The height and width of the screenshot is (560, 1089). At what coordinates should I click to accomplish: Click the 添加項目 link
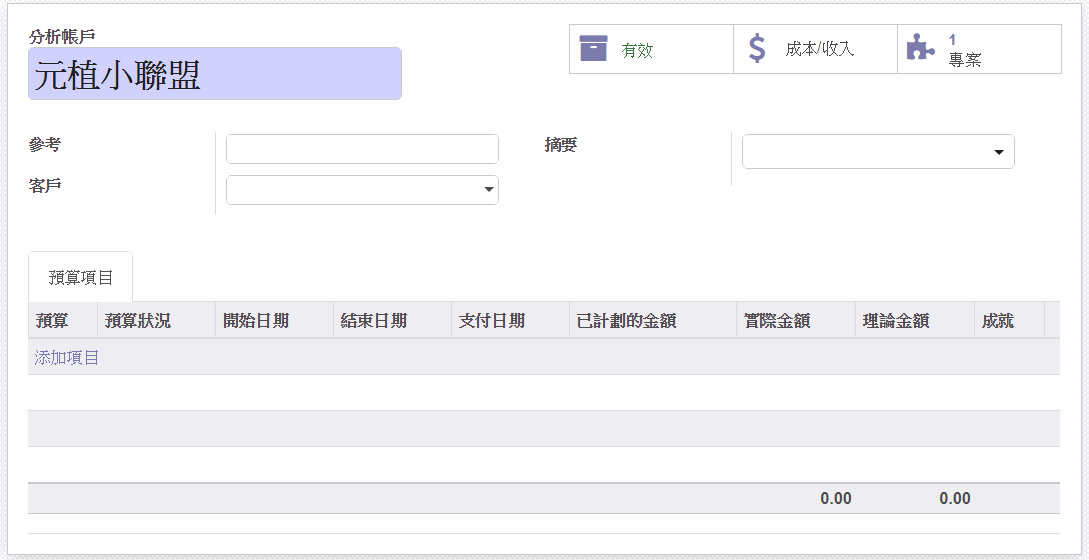click(x=67, y=357)
